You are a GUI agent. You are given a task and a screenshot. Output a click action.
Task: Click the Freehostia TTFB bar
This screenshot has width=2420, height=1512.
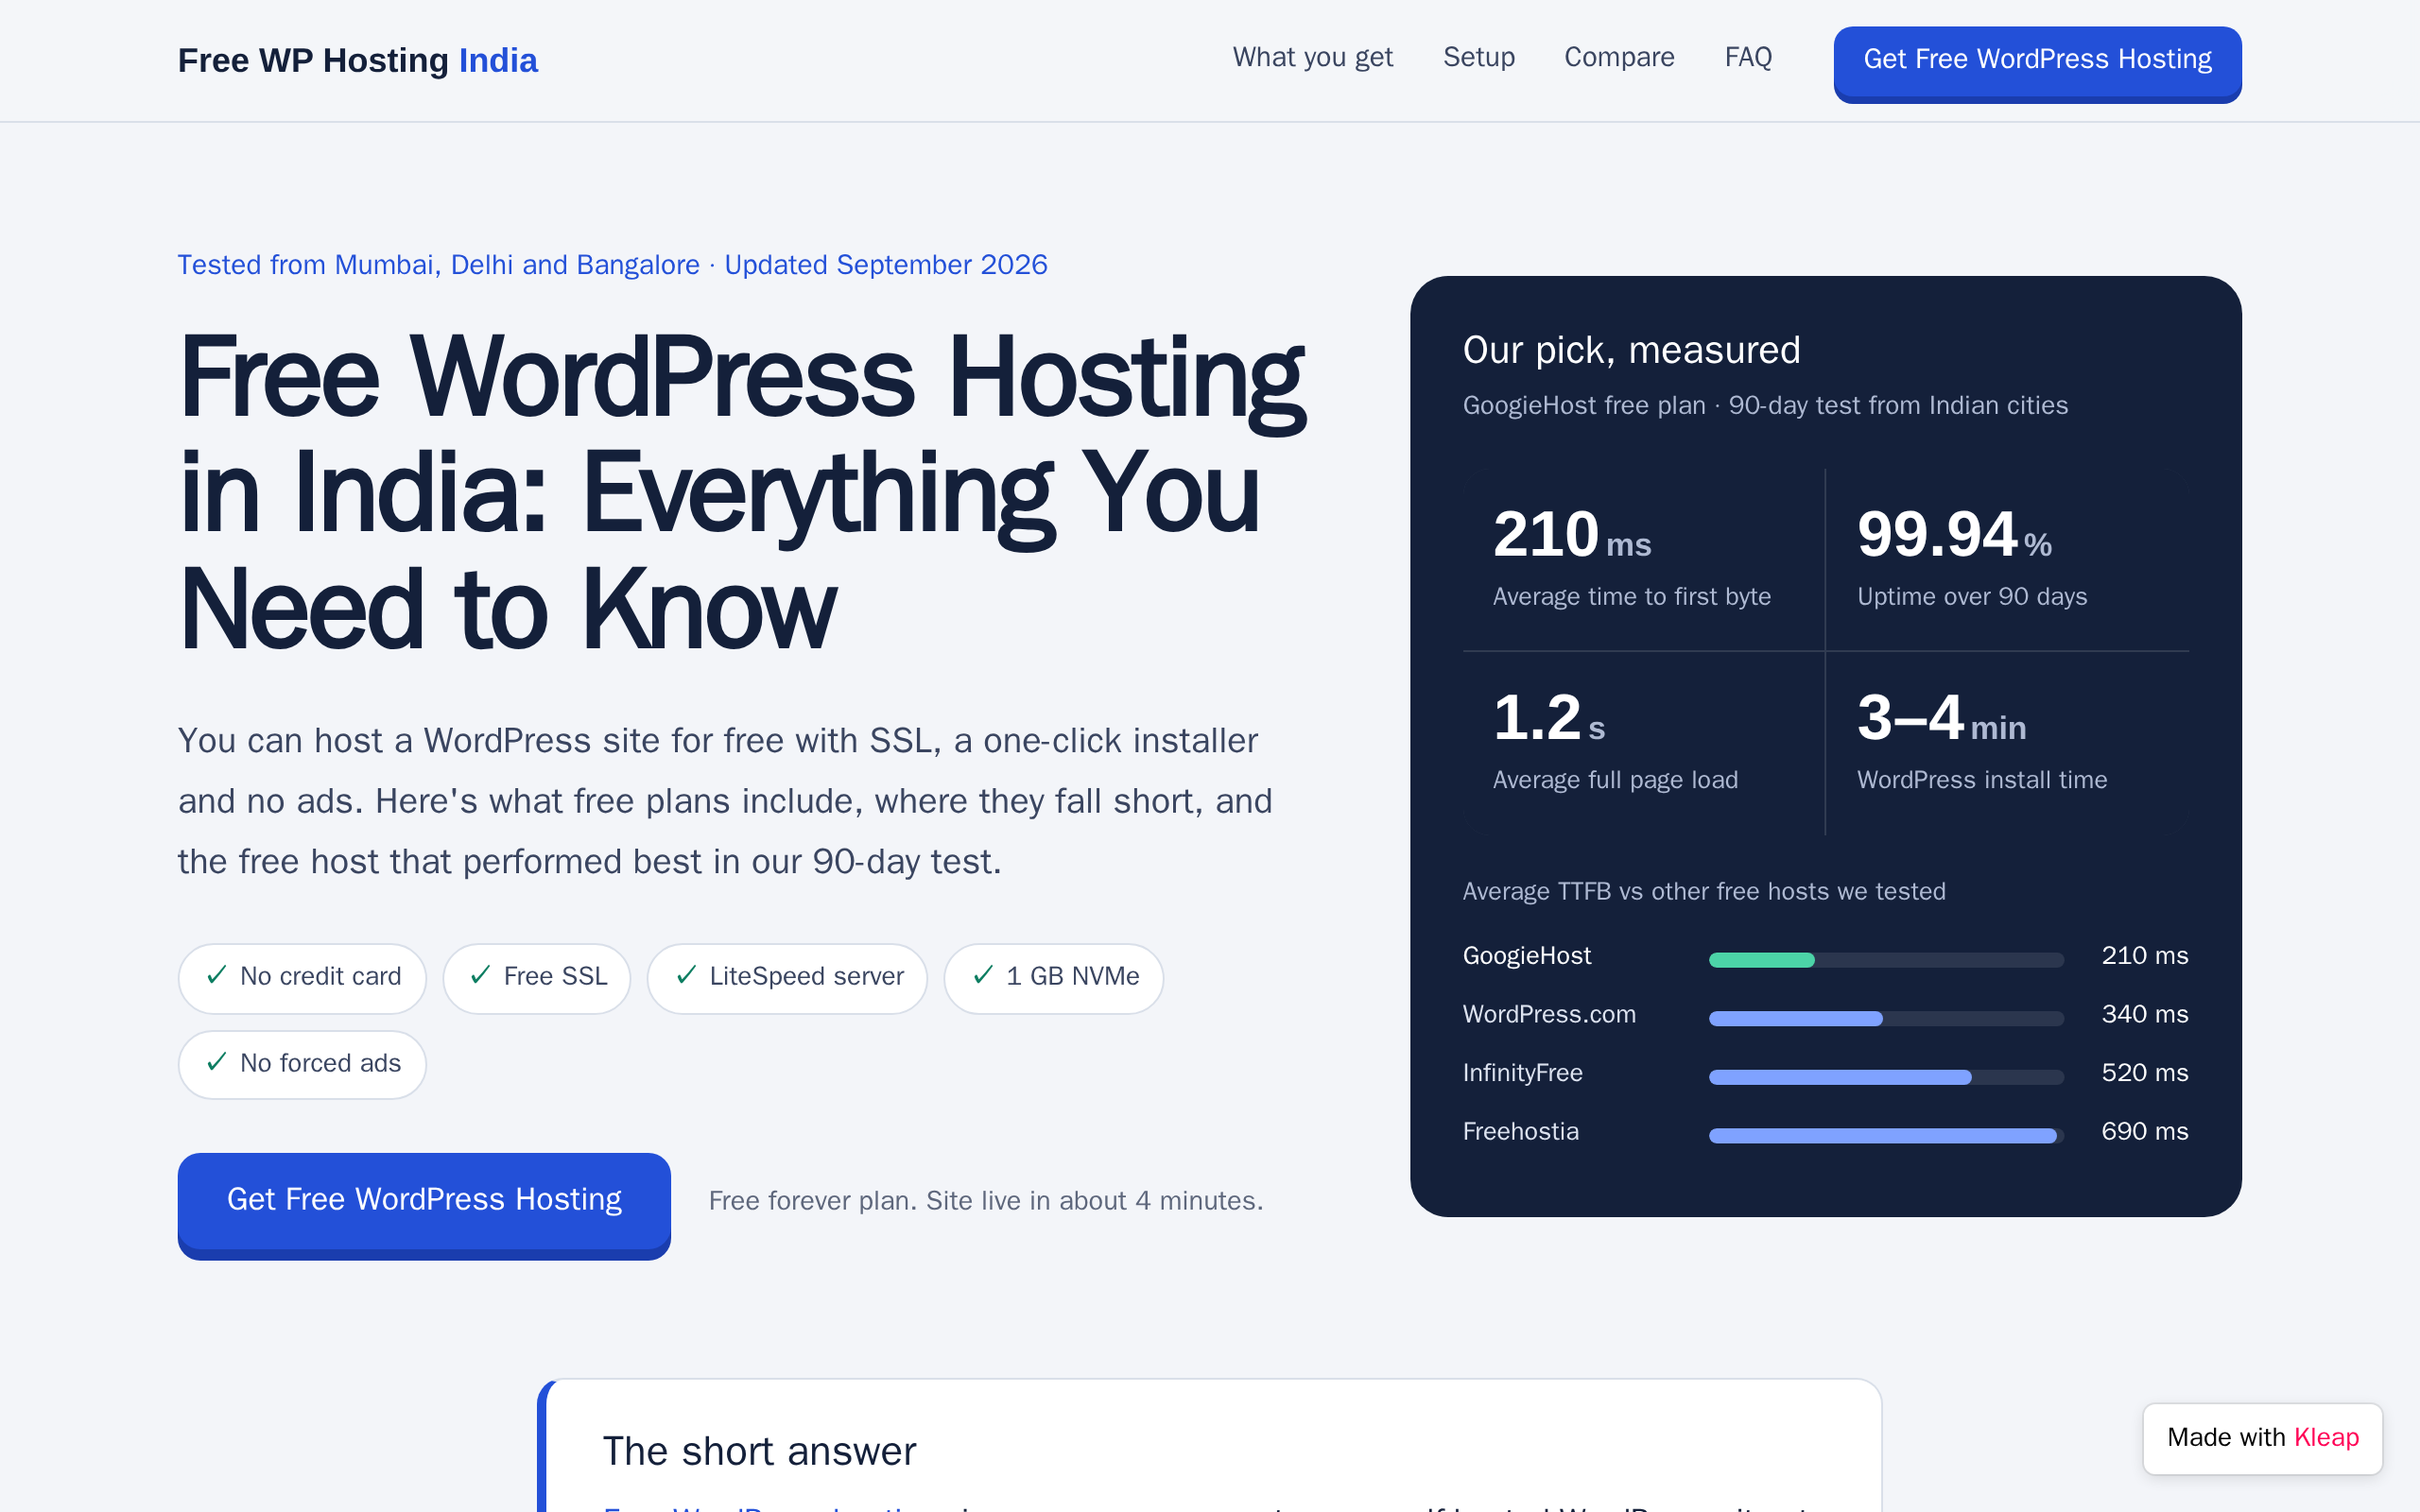(x=1883, y=1135)
